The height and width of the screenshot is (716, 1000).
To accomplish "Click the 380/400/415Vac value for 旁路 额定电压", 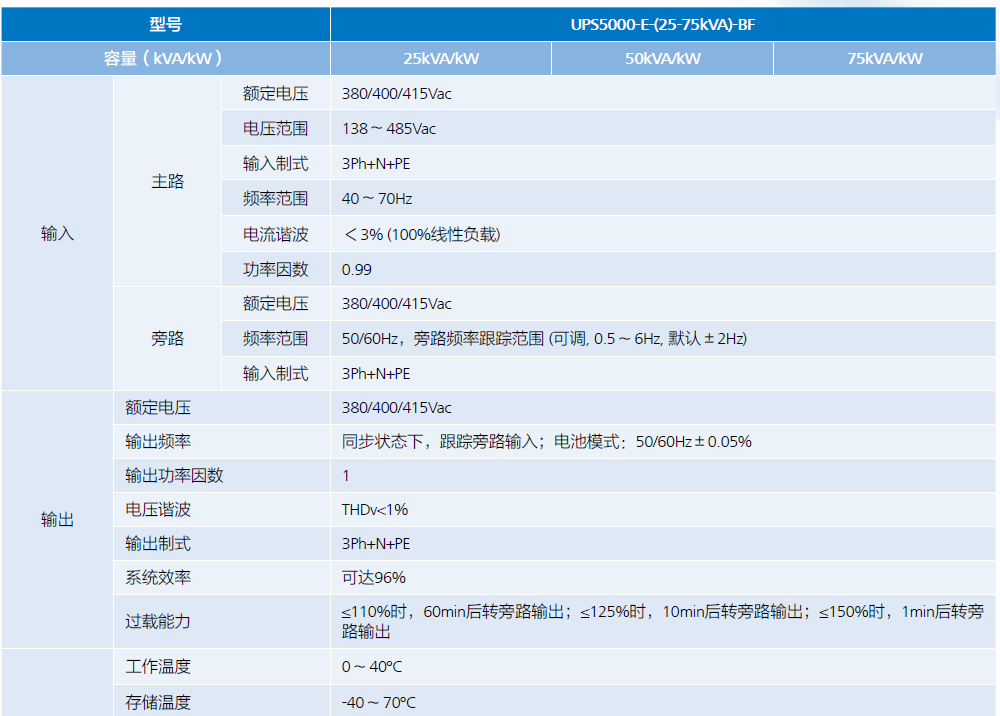I will (397, 303).
